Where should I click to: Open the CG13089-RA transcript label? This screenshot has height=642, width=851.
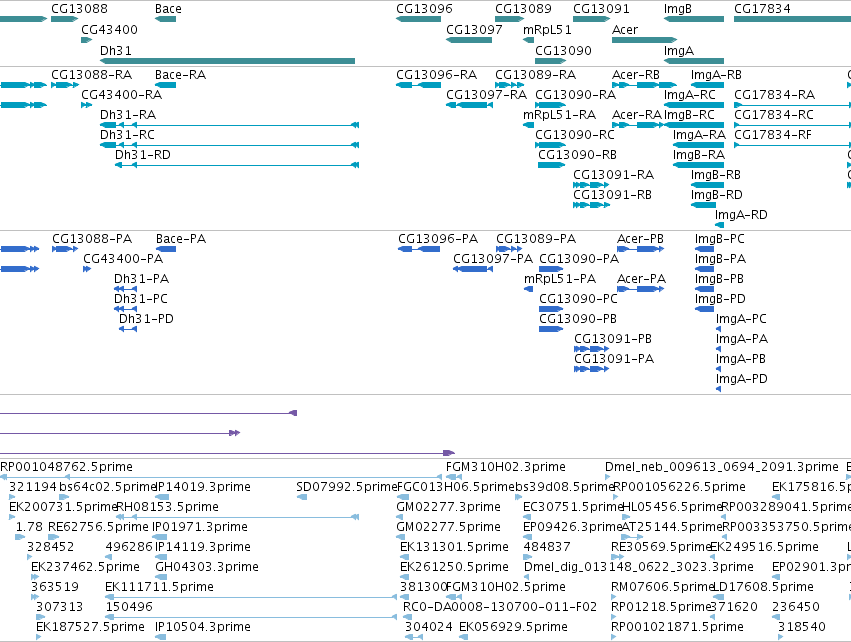pyautogui.click(x=535, y=74)
